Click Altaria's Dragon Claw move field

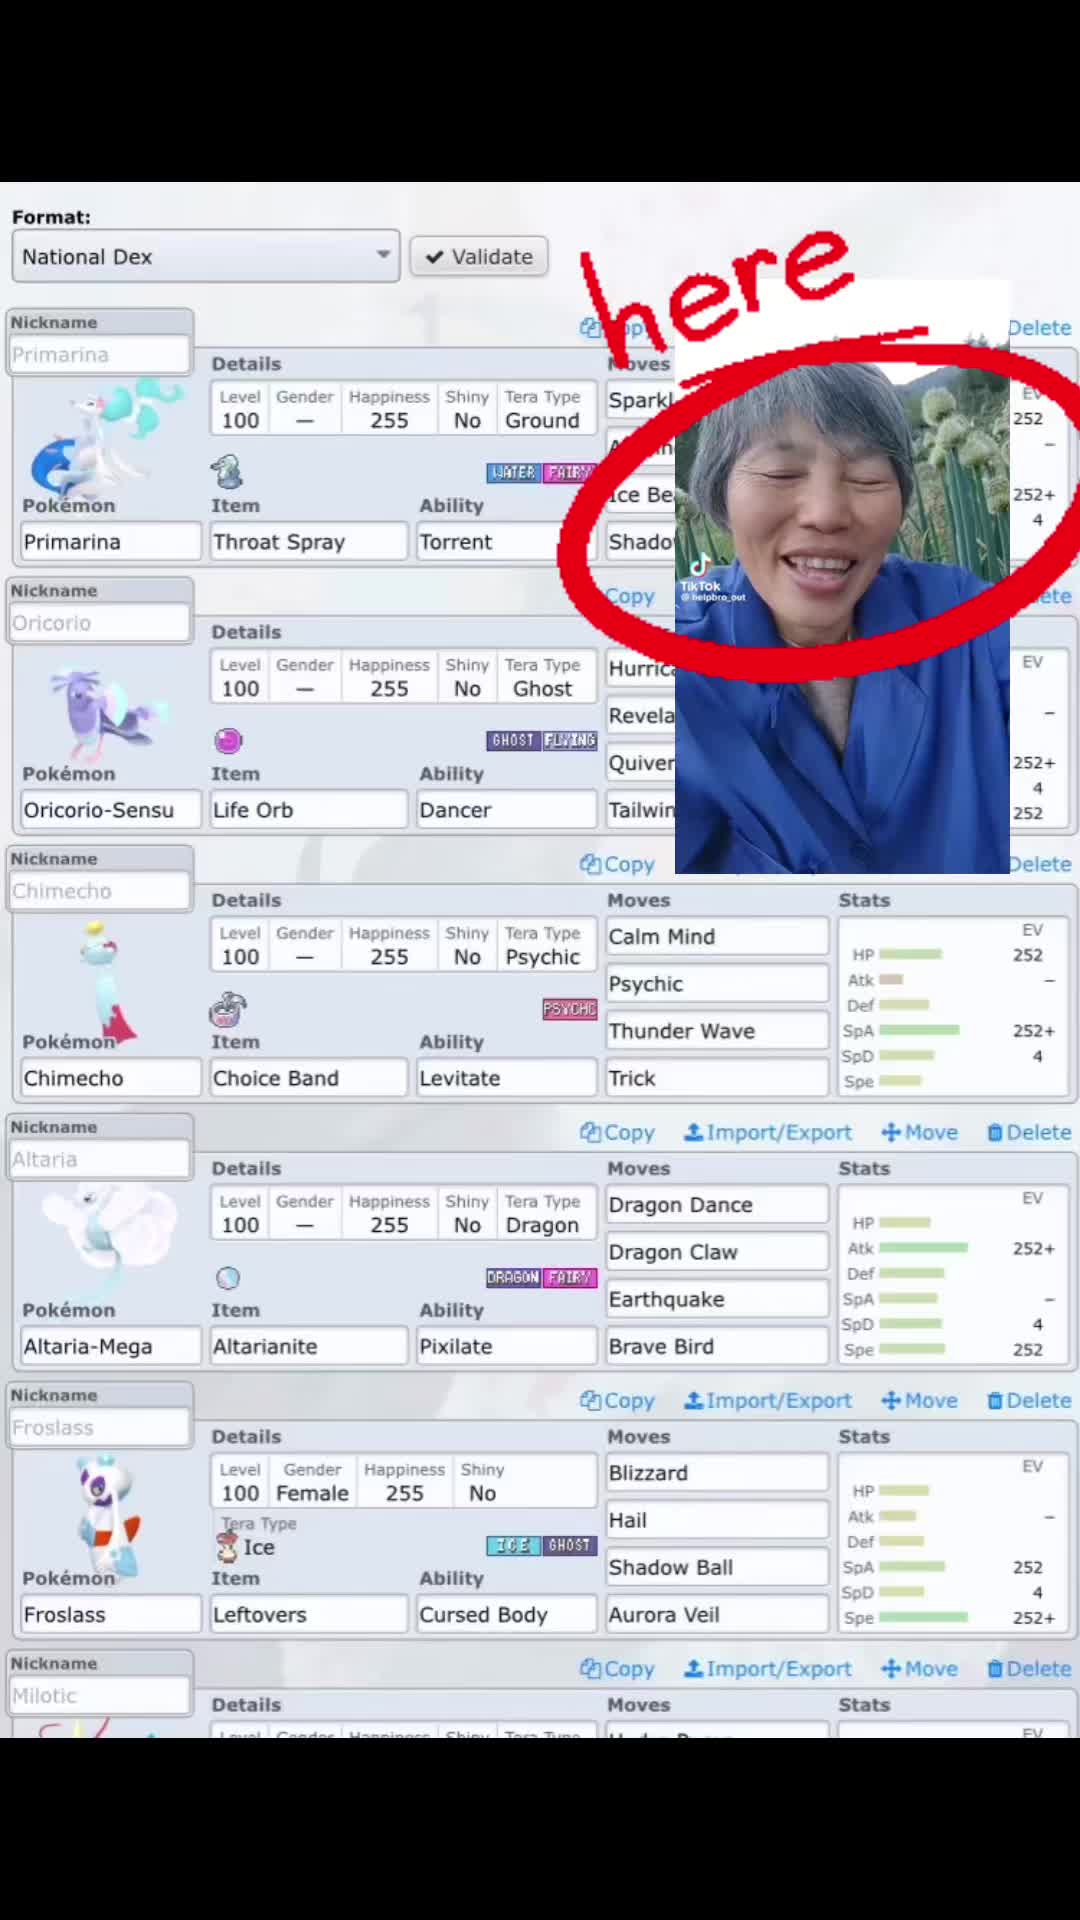pyautogui.click(x=718, y=1252)
